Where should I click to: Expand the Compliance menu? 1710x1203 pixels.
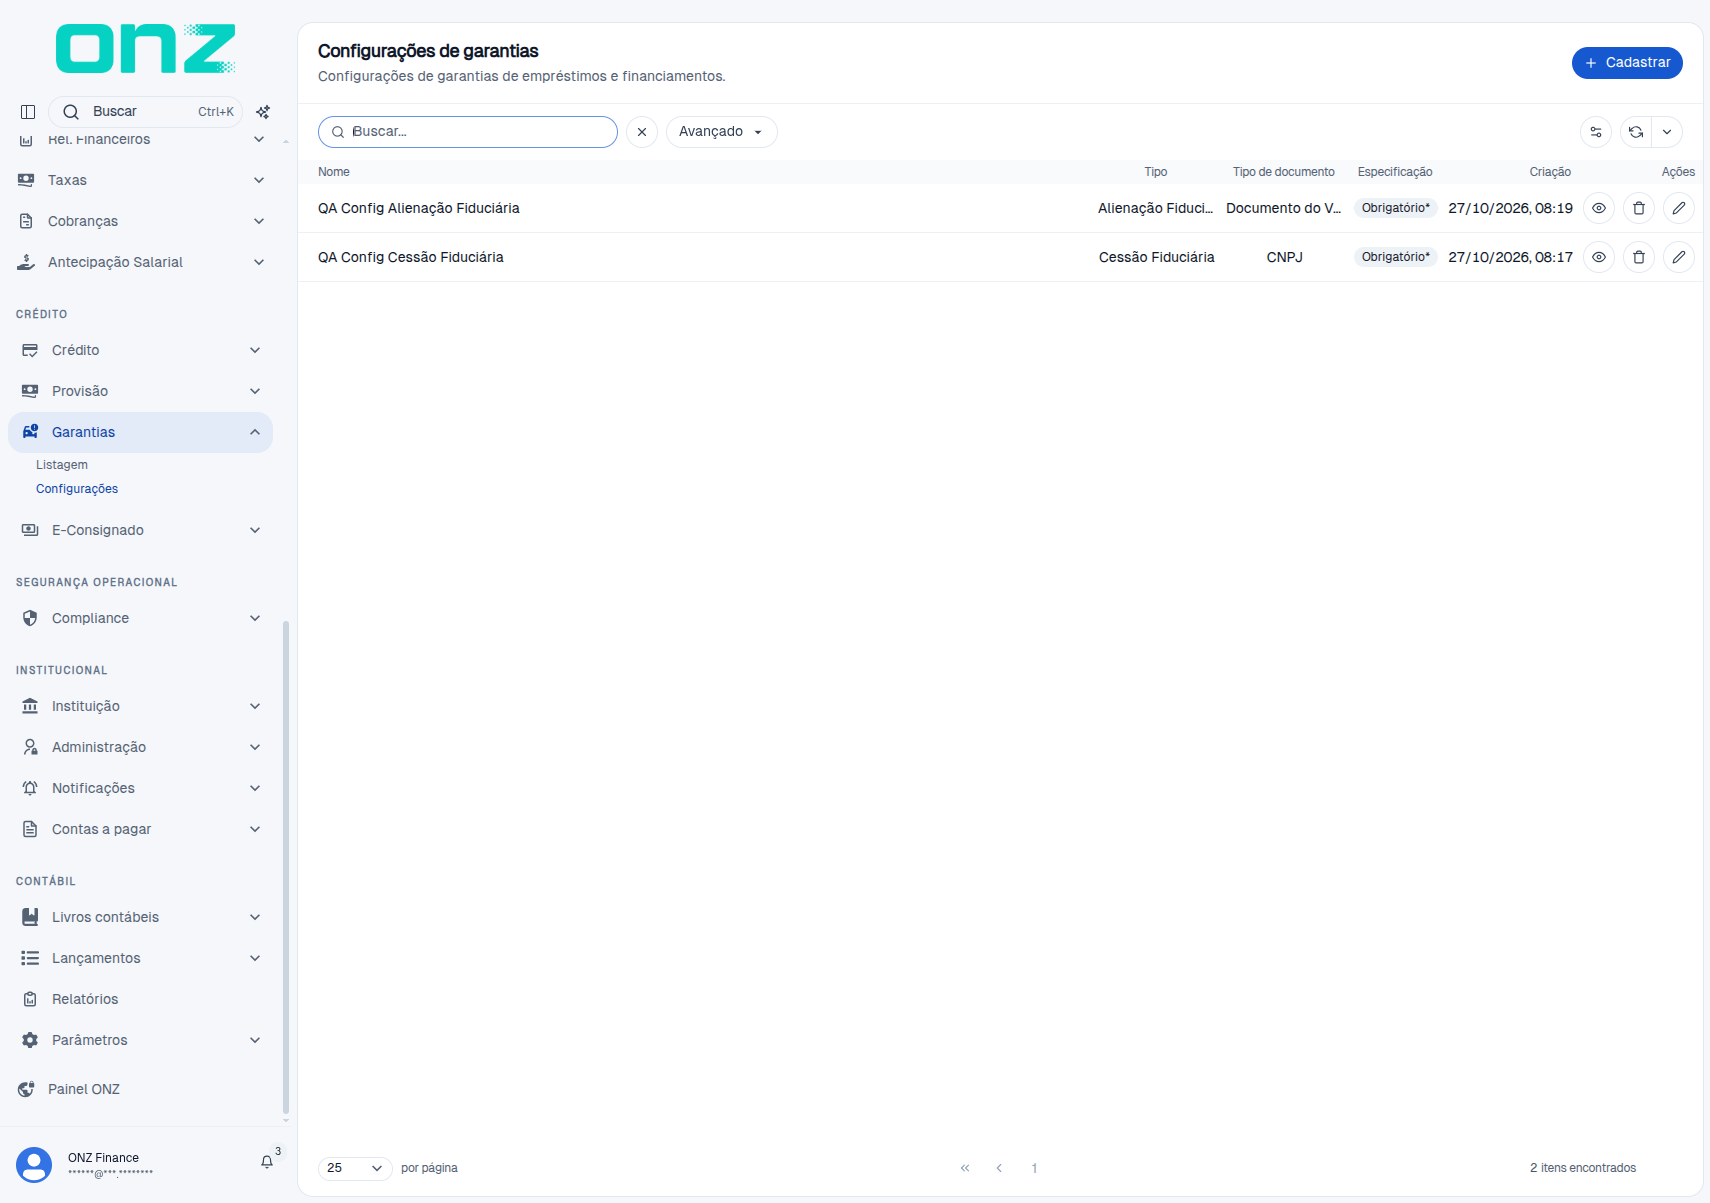click(140, 618)
